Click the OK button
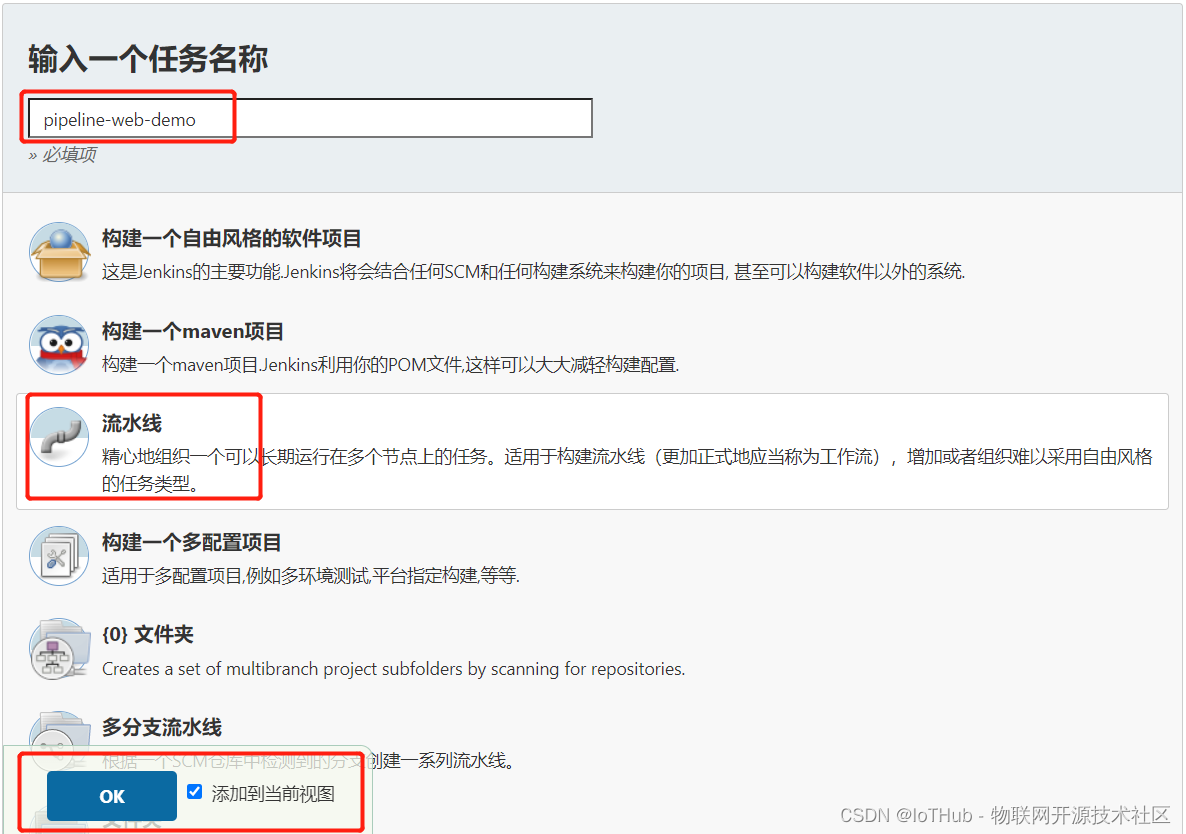1186x834 pixels. [112, 796]
